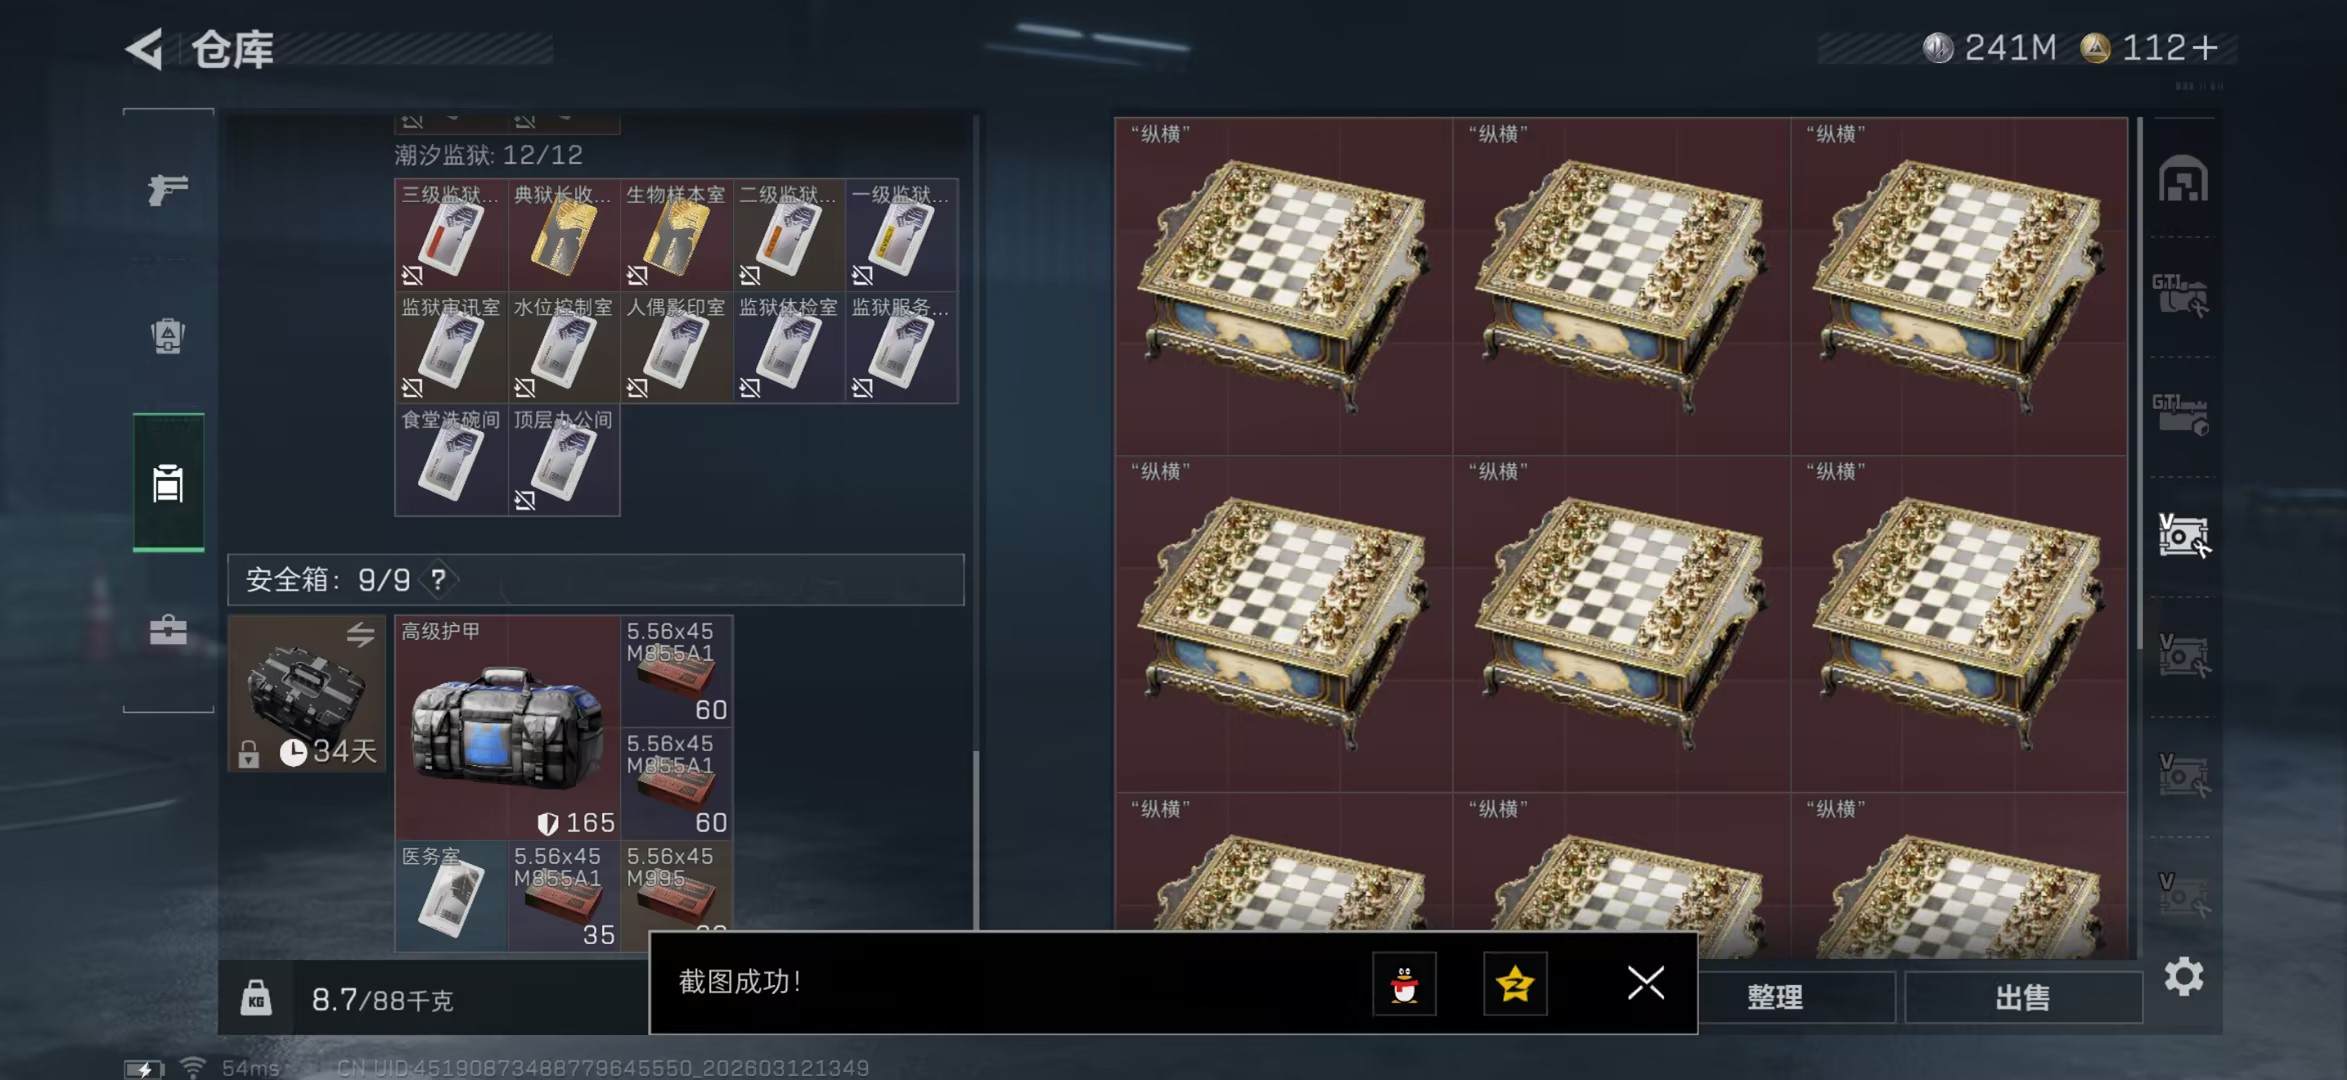Select the first GTI storage box icon
This screenshot has height=1080, width=2347.
pyautogui.click(x=2181, y=297)
